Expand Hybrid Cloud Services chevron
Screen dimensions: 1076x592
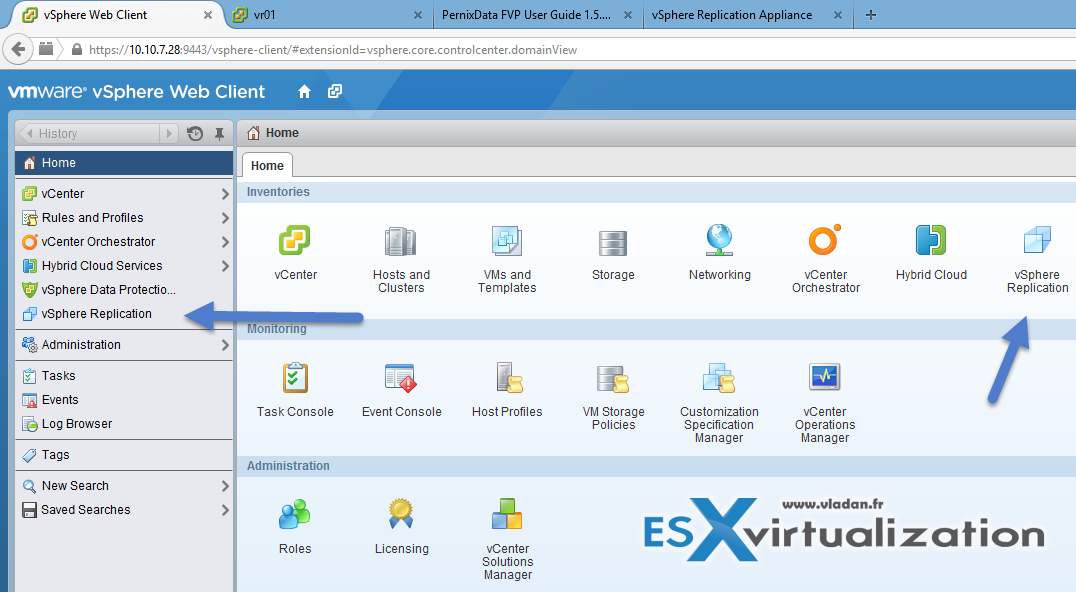point(225,266)
